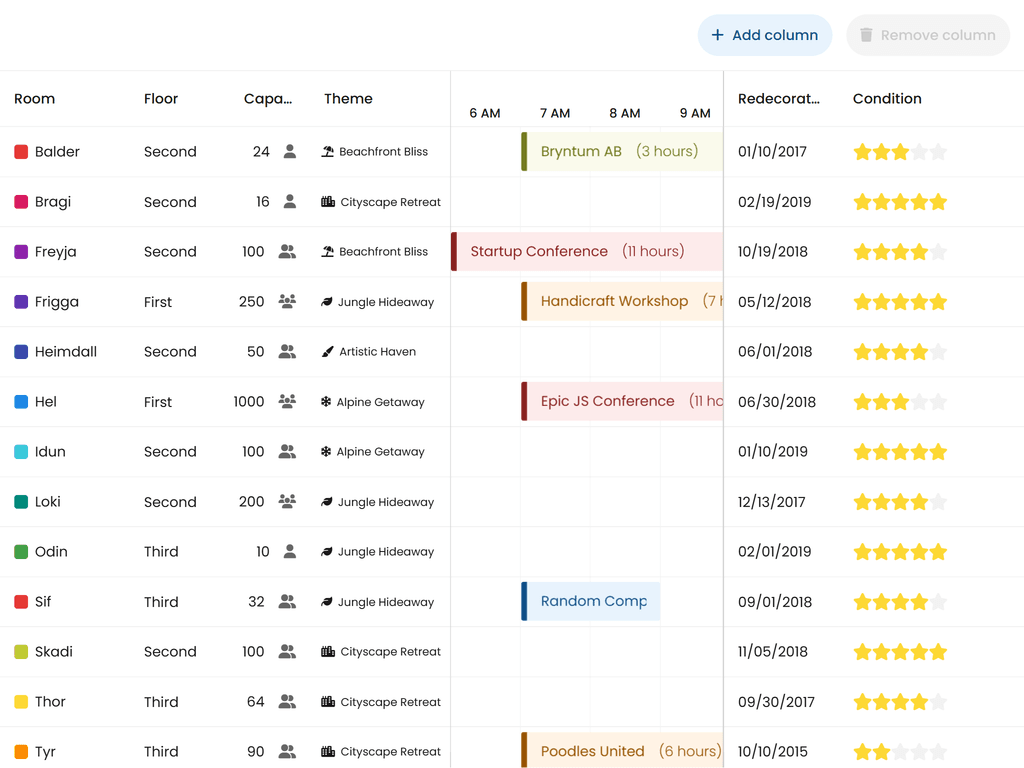Click the beach umbrella icon for Freyja
This screenshot has height=768, width=1024.
[327, 252]
